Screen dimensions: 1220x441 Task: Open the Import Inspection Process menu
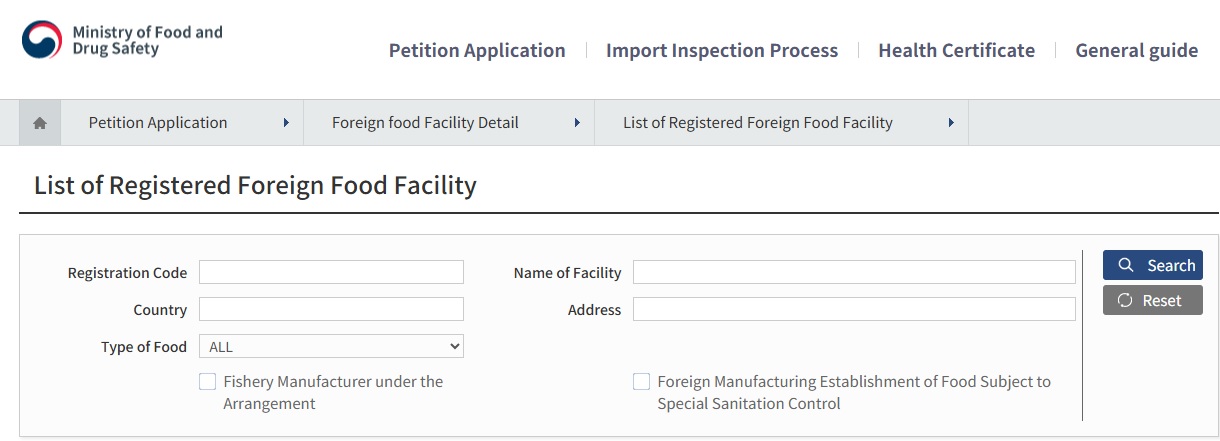(x=722, y=50)
